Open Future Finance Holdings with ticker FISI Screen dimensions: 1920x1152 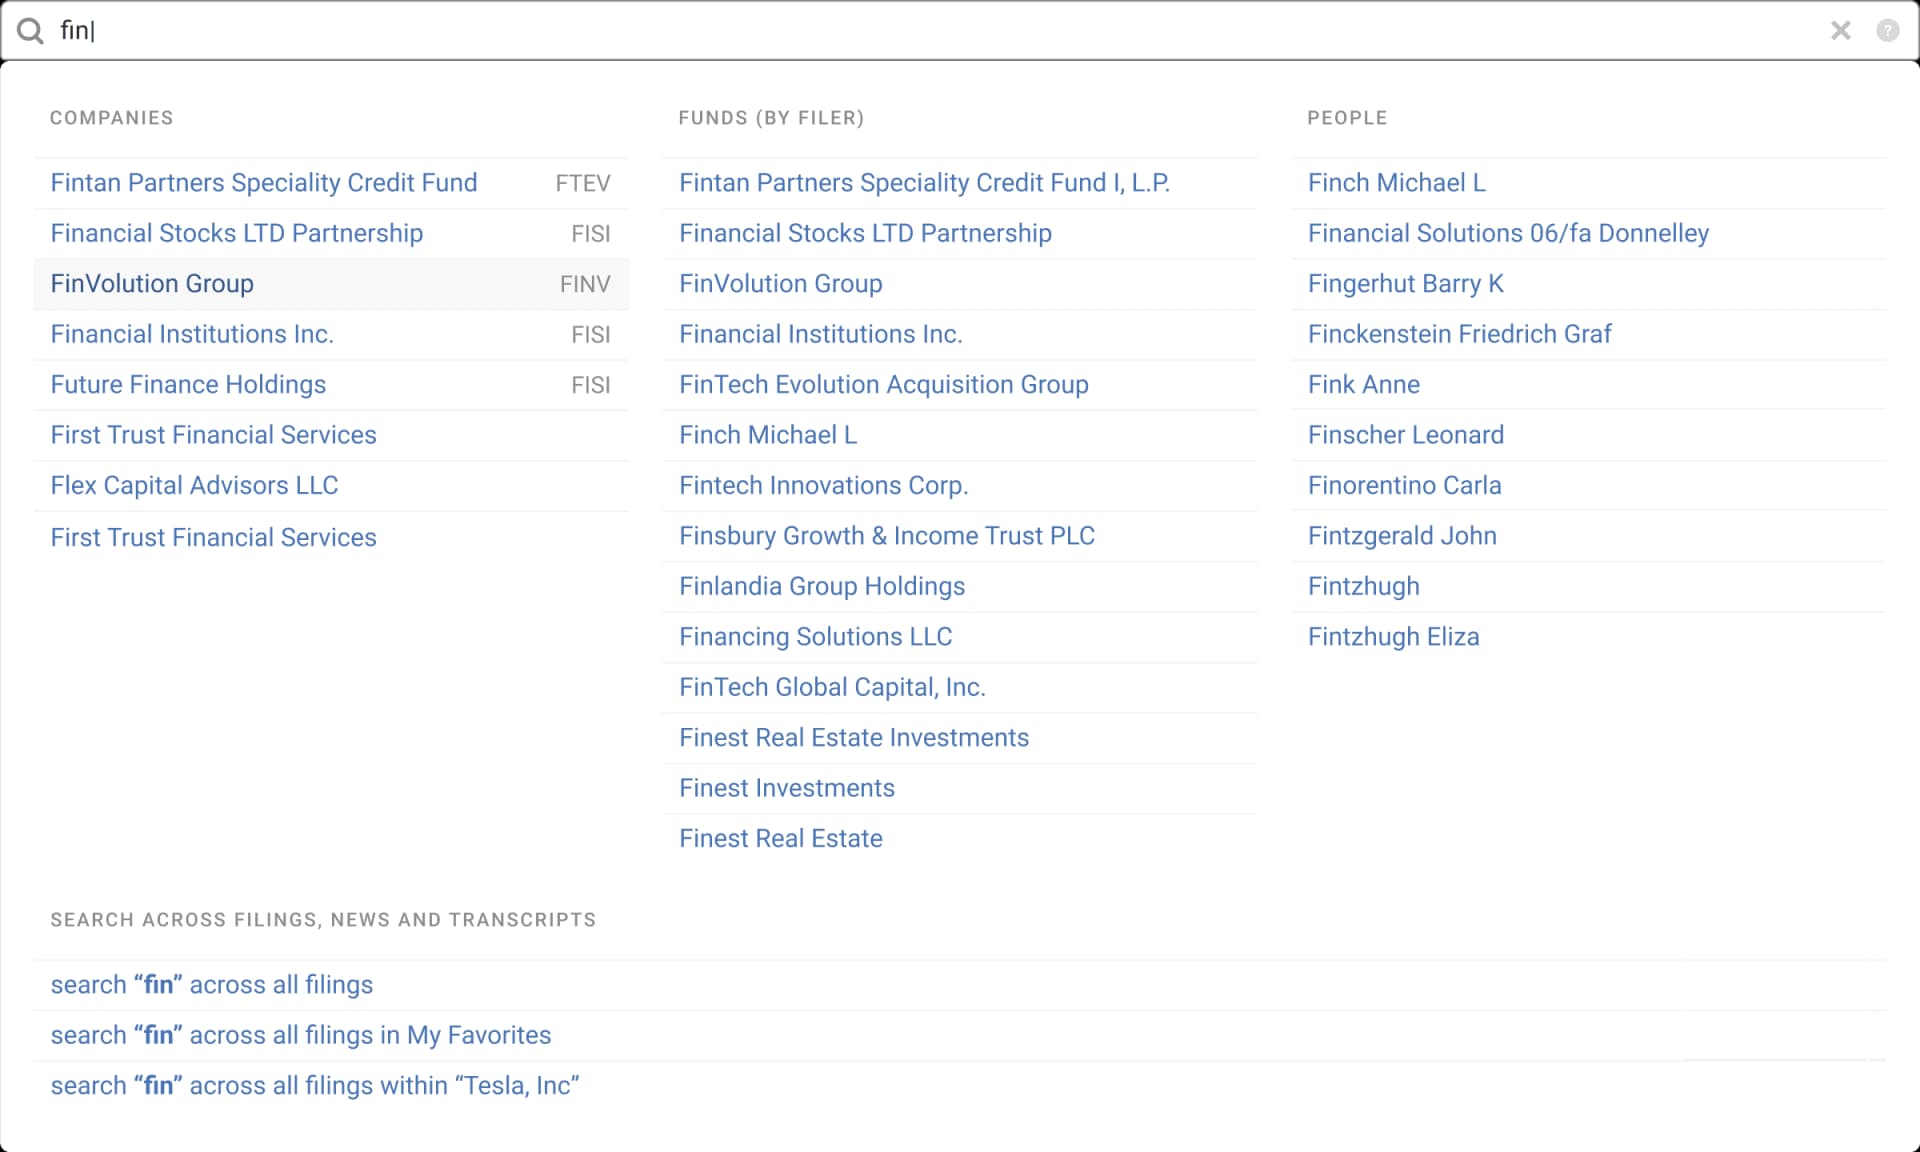click(188, 384)
